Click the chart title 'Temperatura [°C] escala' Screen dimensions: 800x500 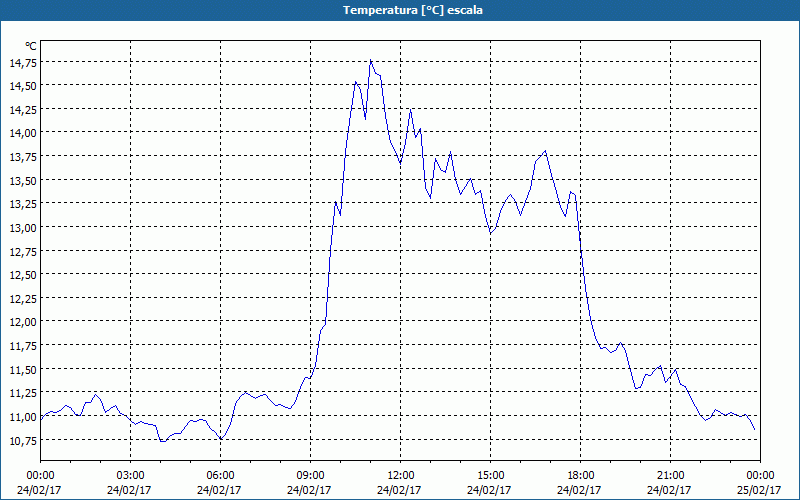(413, 10)
